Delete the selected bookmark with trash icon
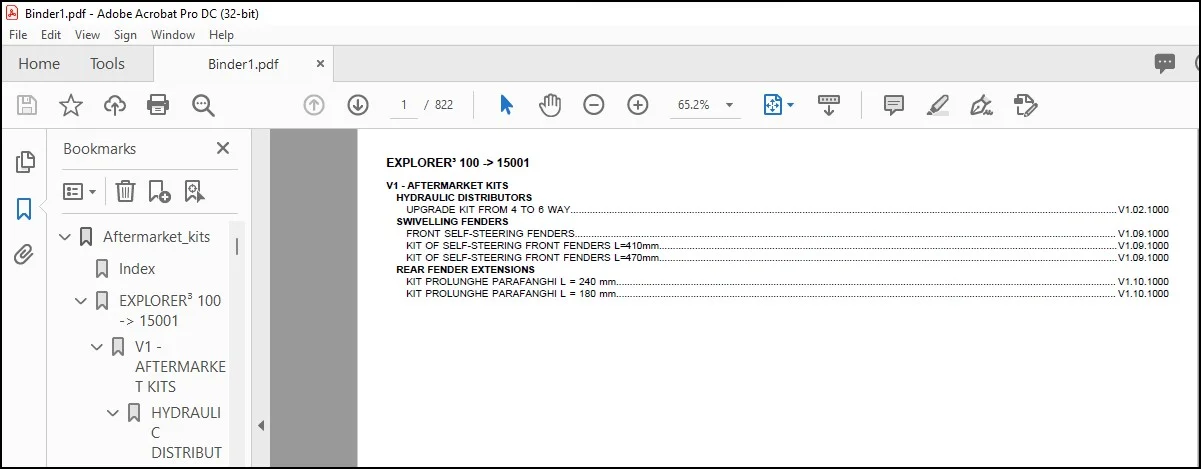The width and height of the screenshot is (1201, 469). click(x=125, y=191)
